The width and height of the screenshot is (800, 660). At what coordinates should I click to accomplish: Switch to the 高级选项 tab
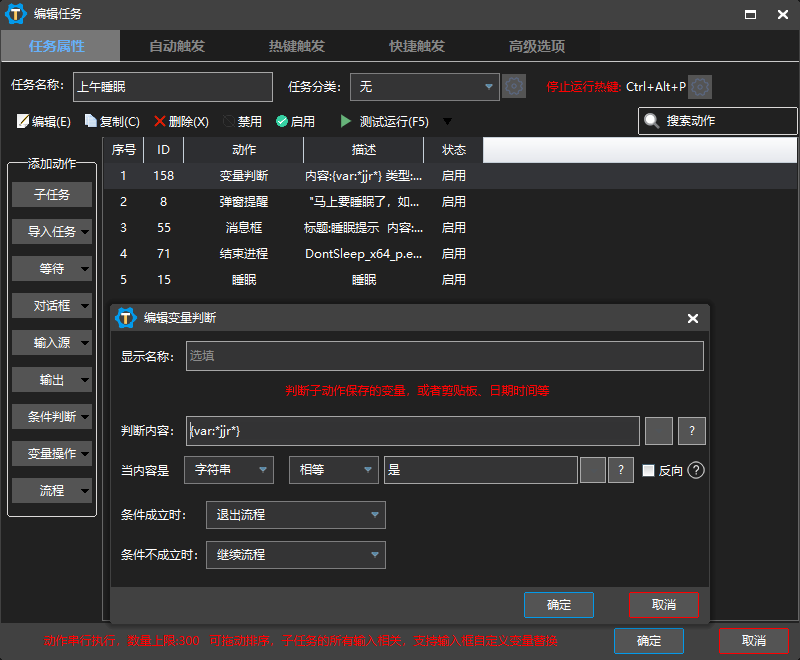click(x=537, y=46)
